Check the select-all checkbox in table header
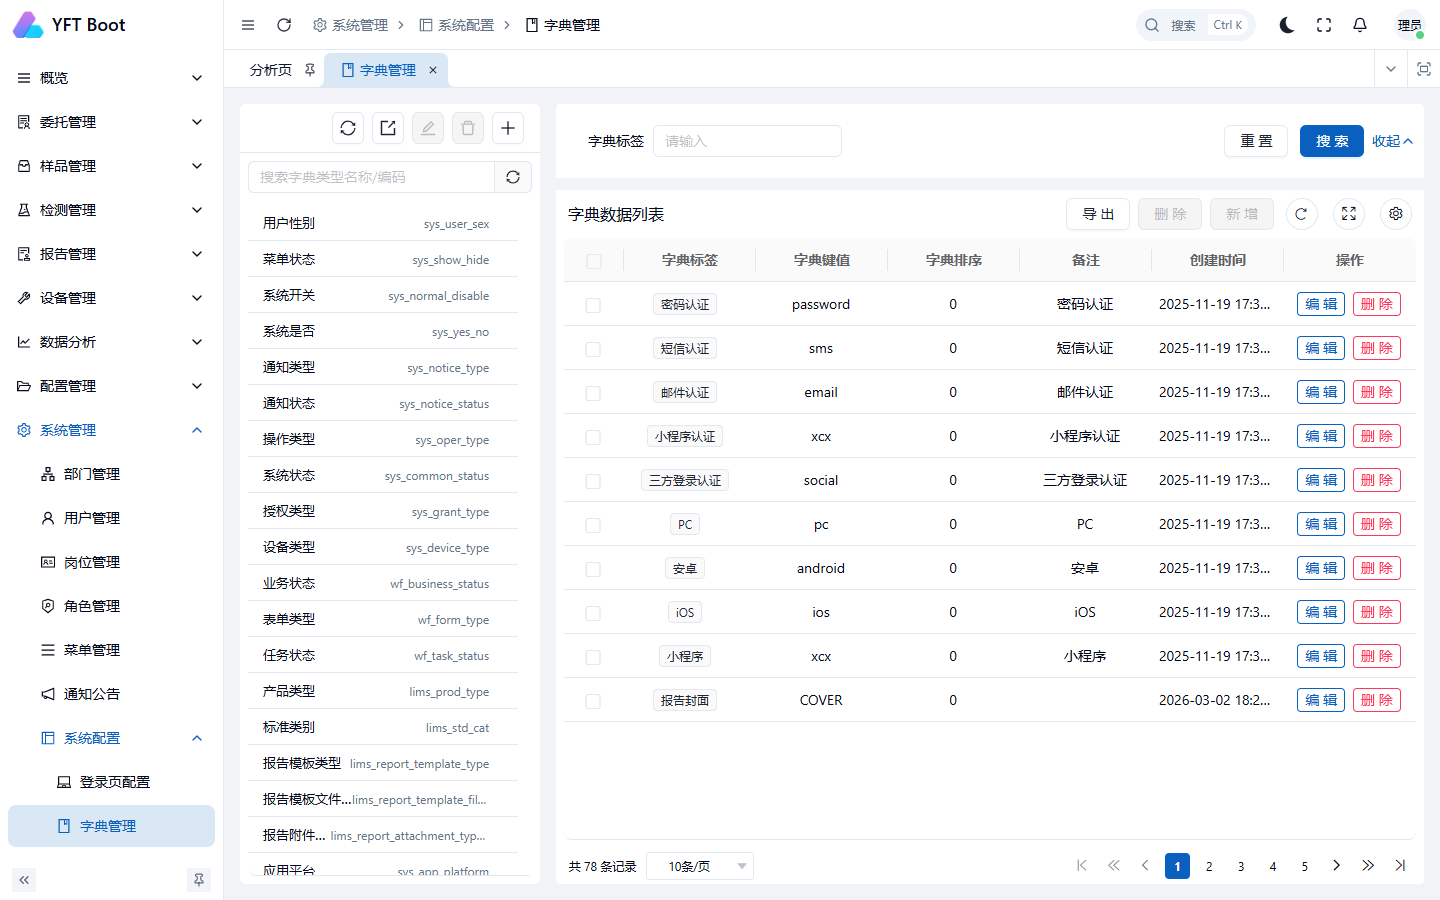The image size is (1440, 900). (594, 261)
